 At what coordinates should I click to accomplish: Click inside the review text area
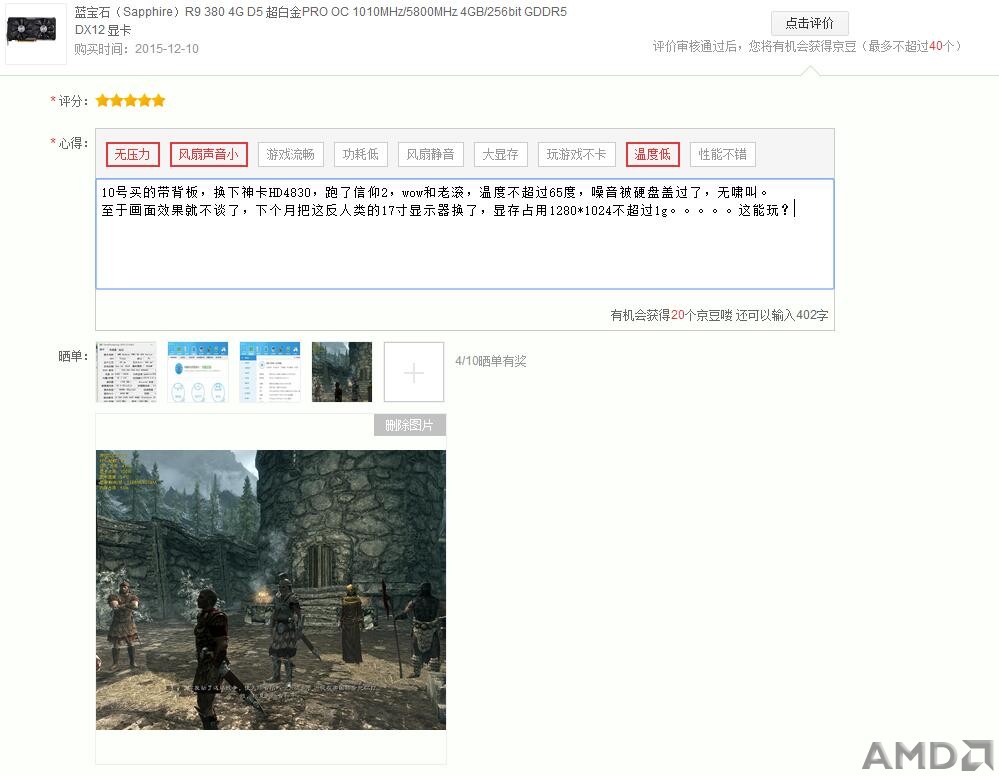(464, 234)
